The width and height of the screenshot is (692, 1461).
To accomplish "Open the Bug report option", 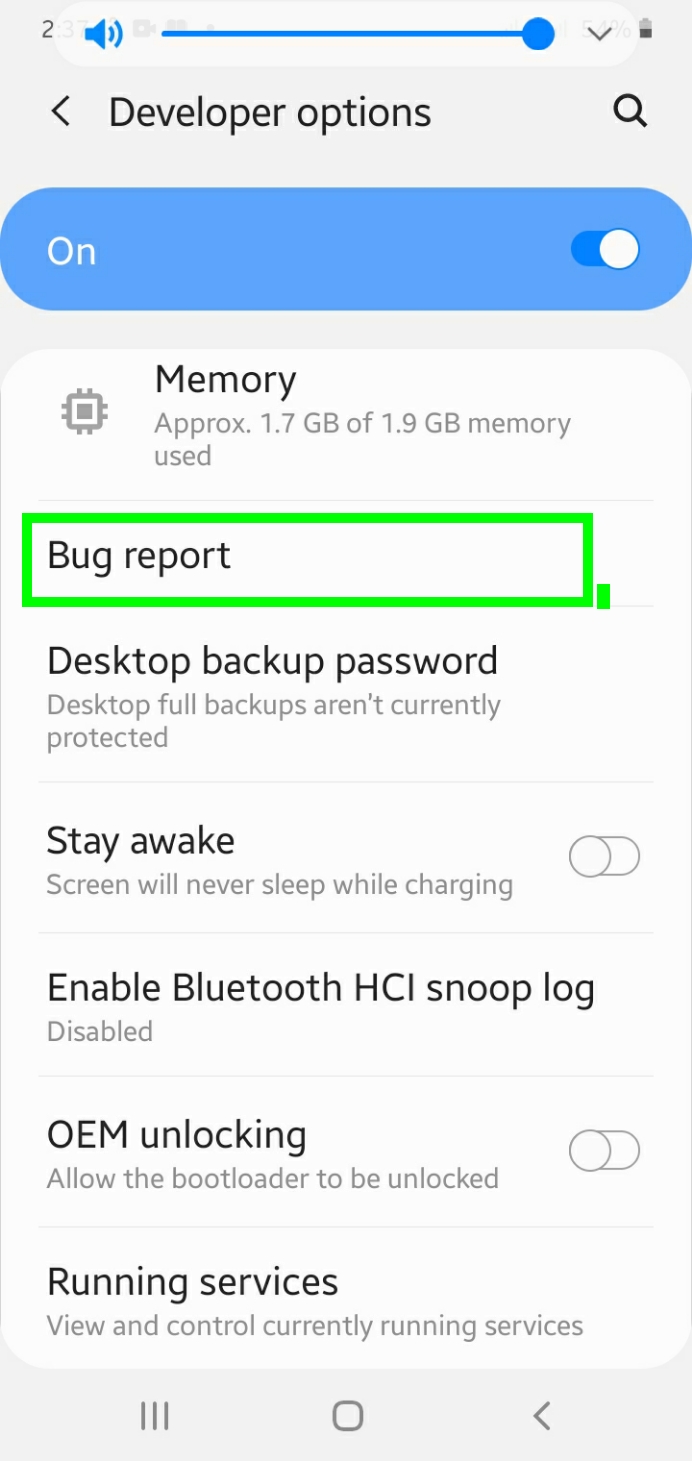I will pos(346,556).
